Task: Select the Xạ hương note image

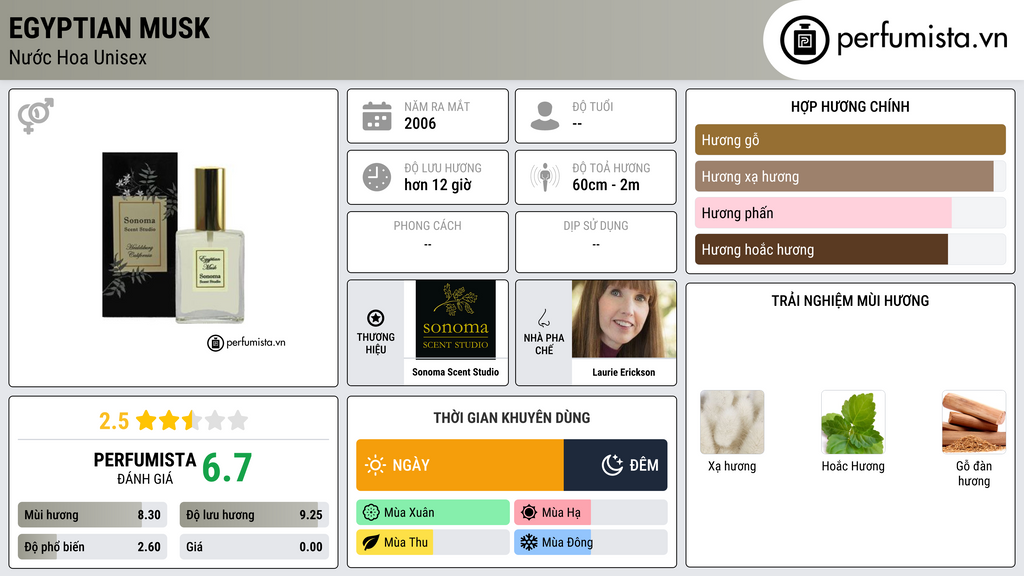Action: [732, 422]
